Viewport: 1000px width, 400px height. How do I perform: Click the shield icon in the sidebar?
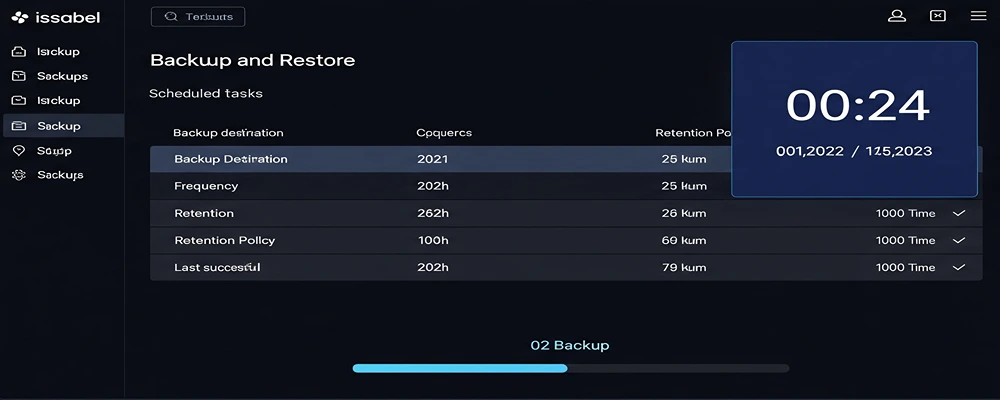pyautogui.click(x=18, y=150)
